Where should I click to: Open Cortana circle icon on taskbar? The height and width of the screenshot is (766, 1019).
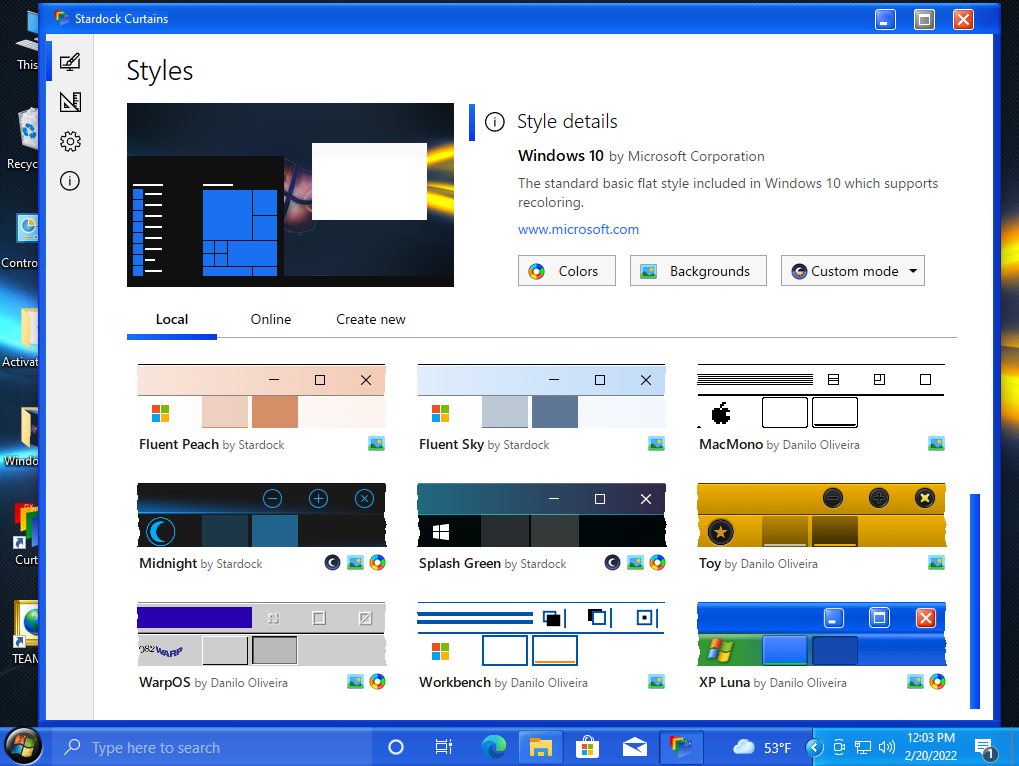tap(396, 747)
